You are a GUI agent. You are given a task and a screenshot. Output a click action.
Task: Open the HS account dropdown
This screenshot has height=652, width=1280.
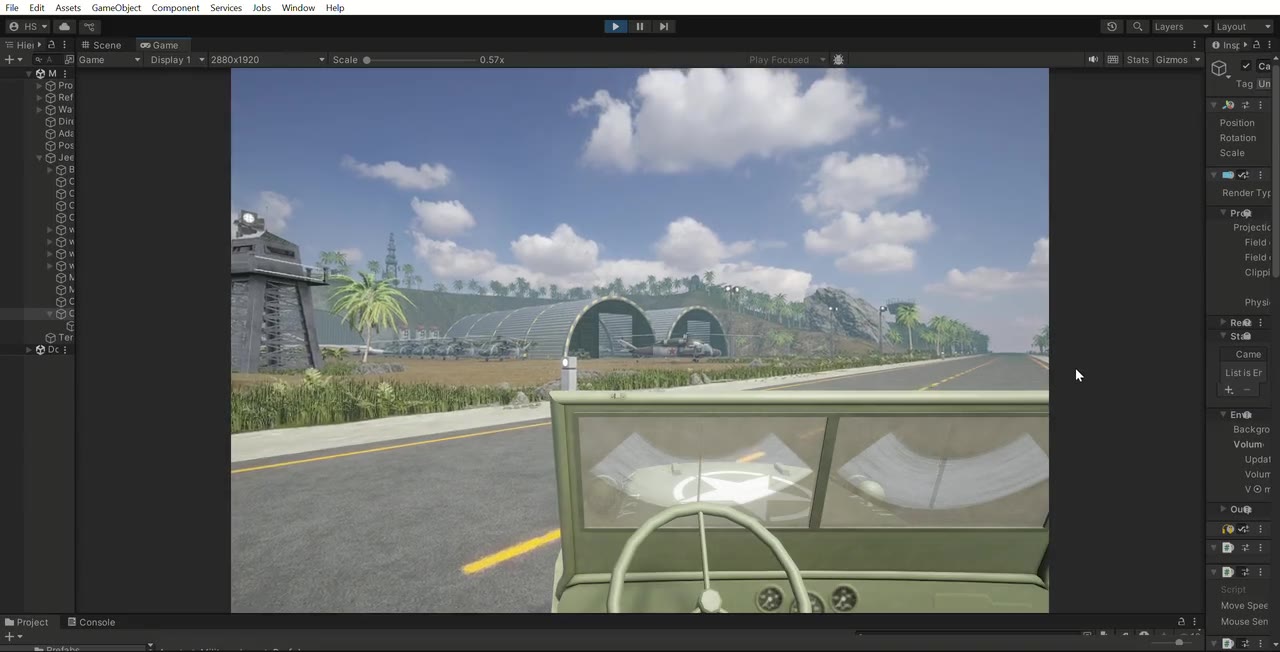(x=28, y=27)
